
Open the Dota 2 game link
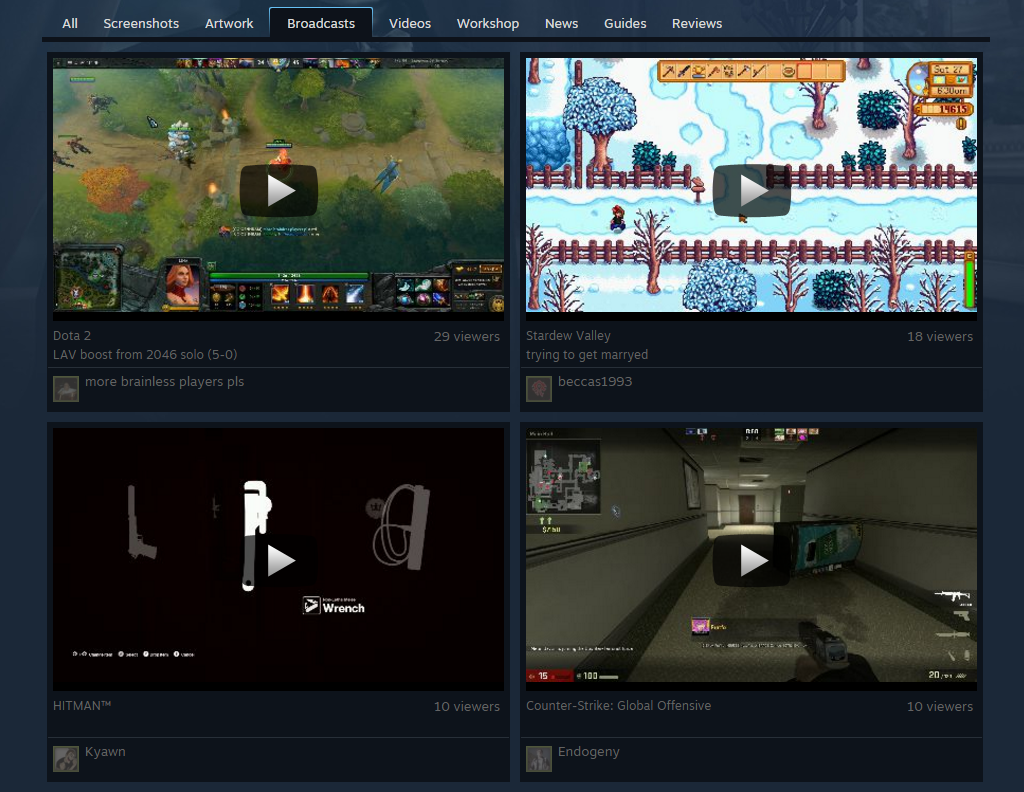(x=70, y=335)
